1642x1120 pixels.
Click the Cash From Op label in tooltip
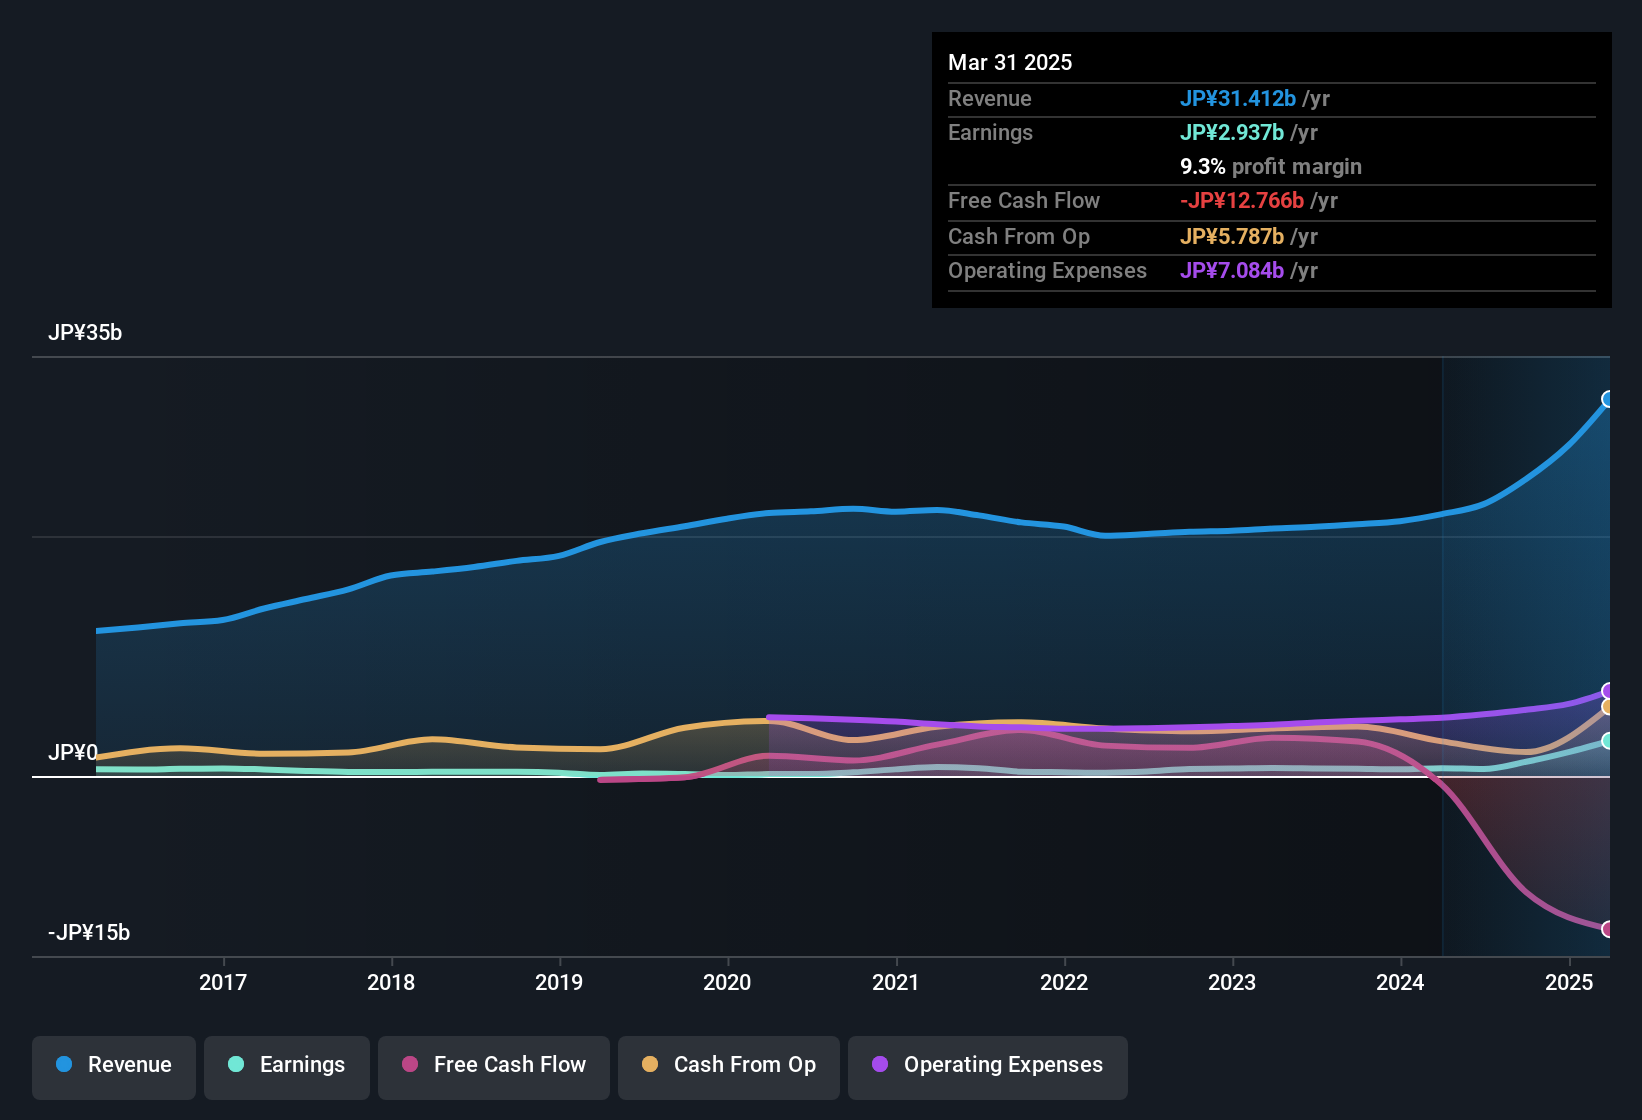(x=1019, y=237)
